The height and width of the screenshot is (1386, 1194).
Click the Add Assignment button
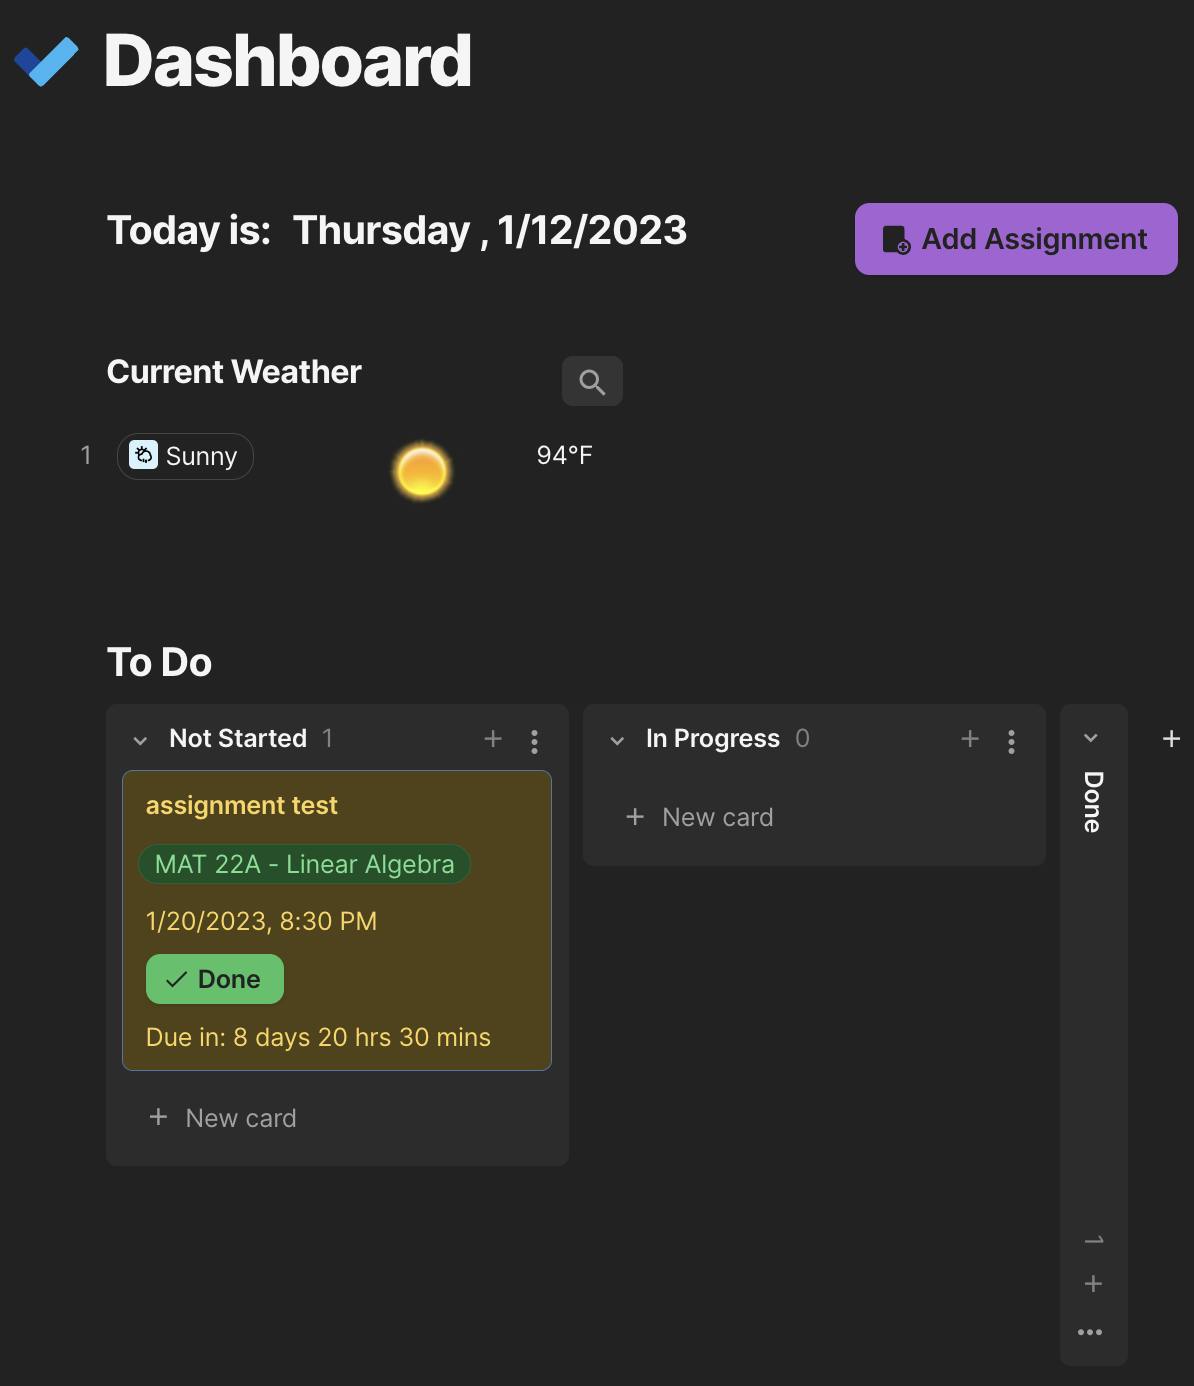(x=1016, y=239)
